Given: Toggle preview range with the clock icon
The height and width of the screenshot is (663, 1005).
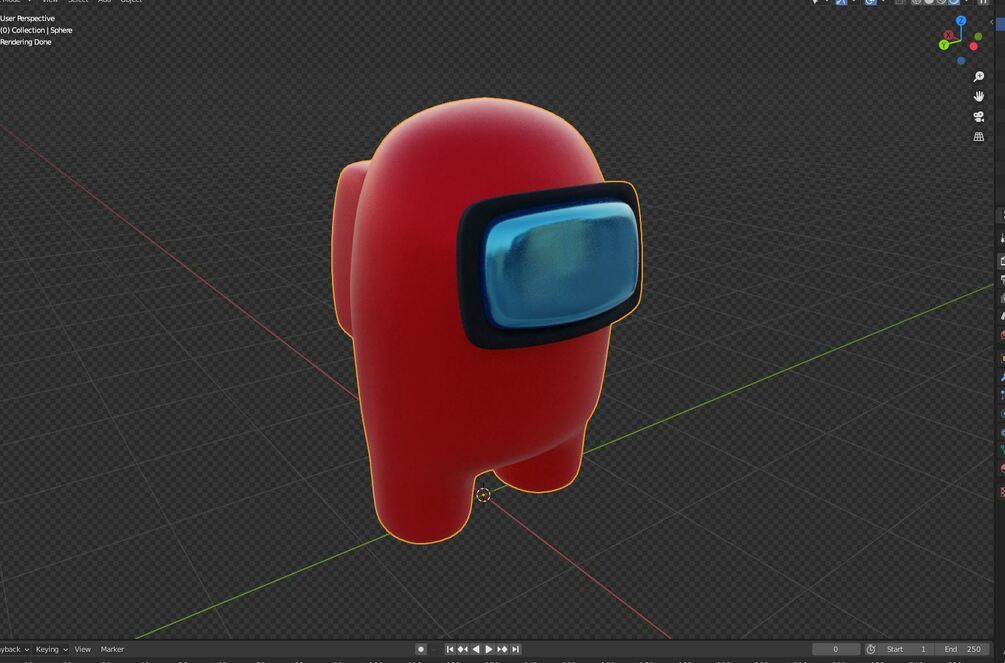Looking at the screenshot, I should (871, 650).
